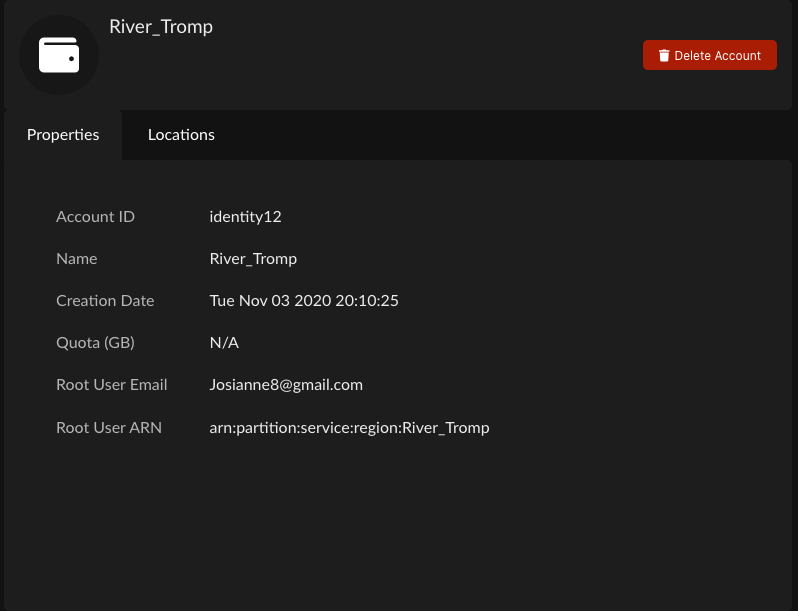This screenshot has width=798, height=611.
Task: Select the Josianne8@gmail.com email value
Action: tap(286, 385)
